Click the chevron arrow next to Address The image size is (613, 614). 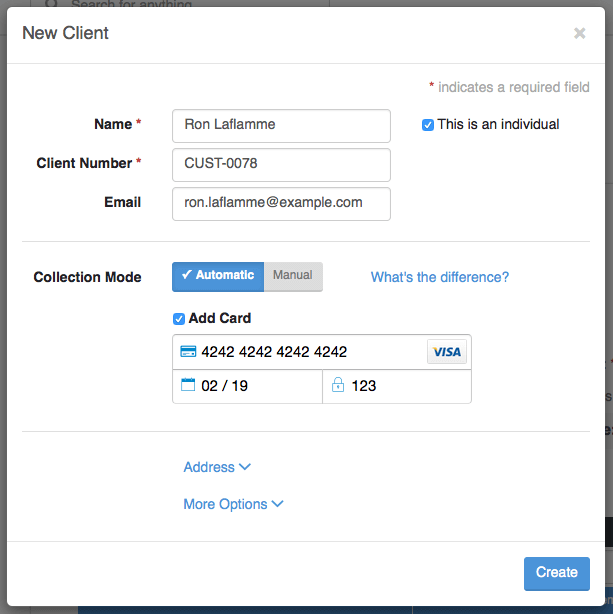(x=245, y=466)
